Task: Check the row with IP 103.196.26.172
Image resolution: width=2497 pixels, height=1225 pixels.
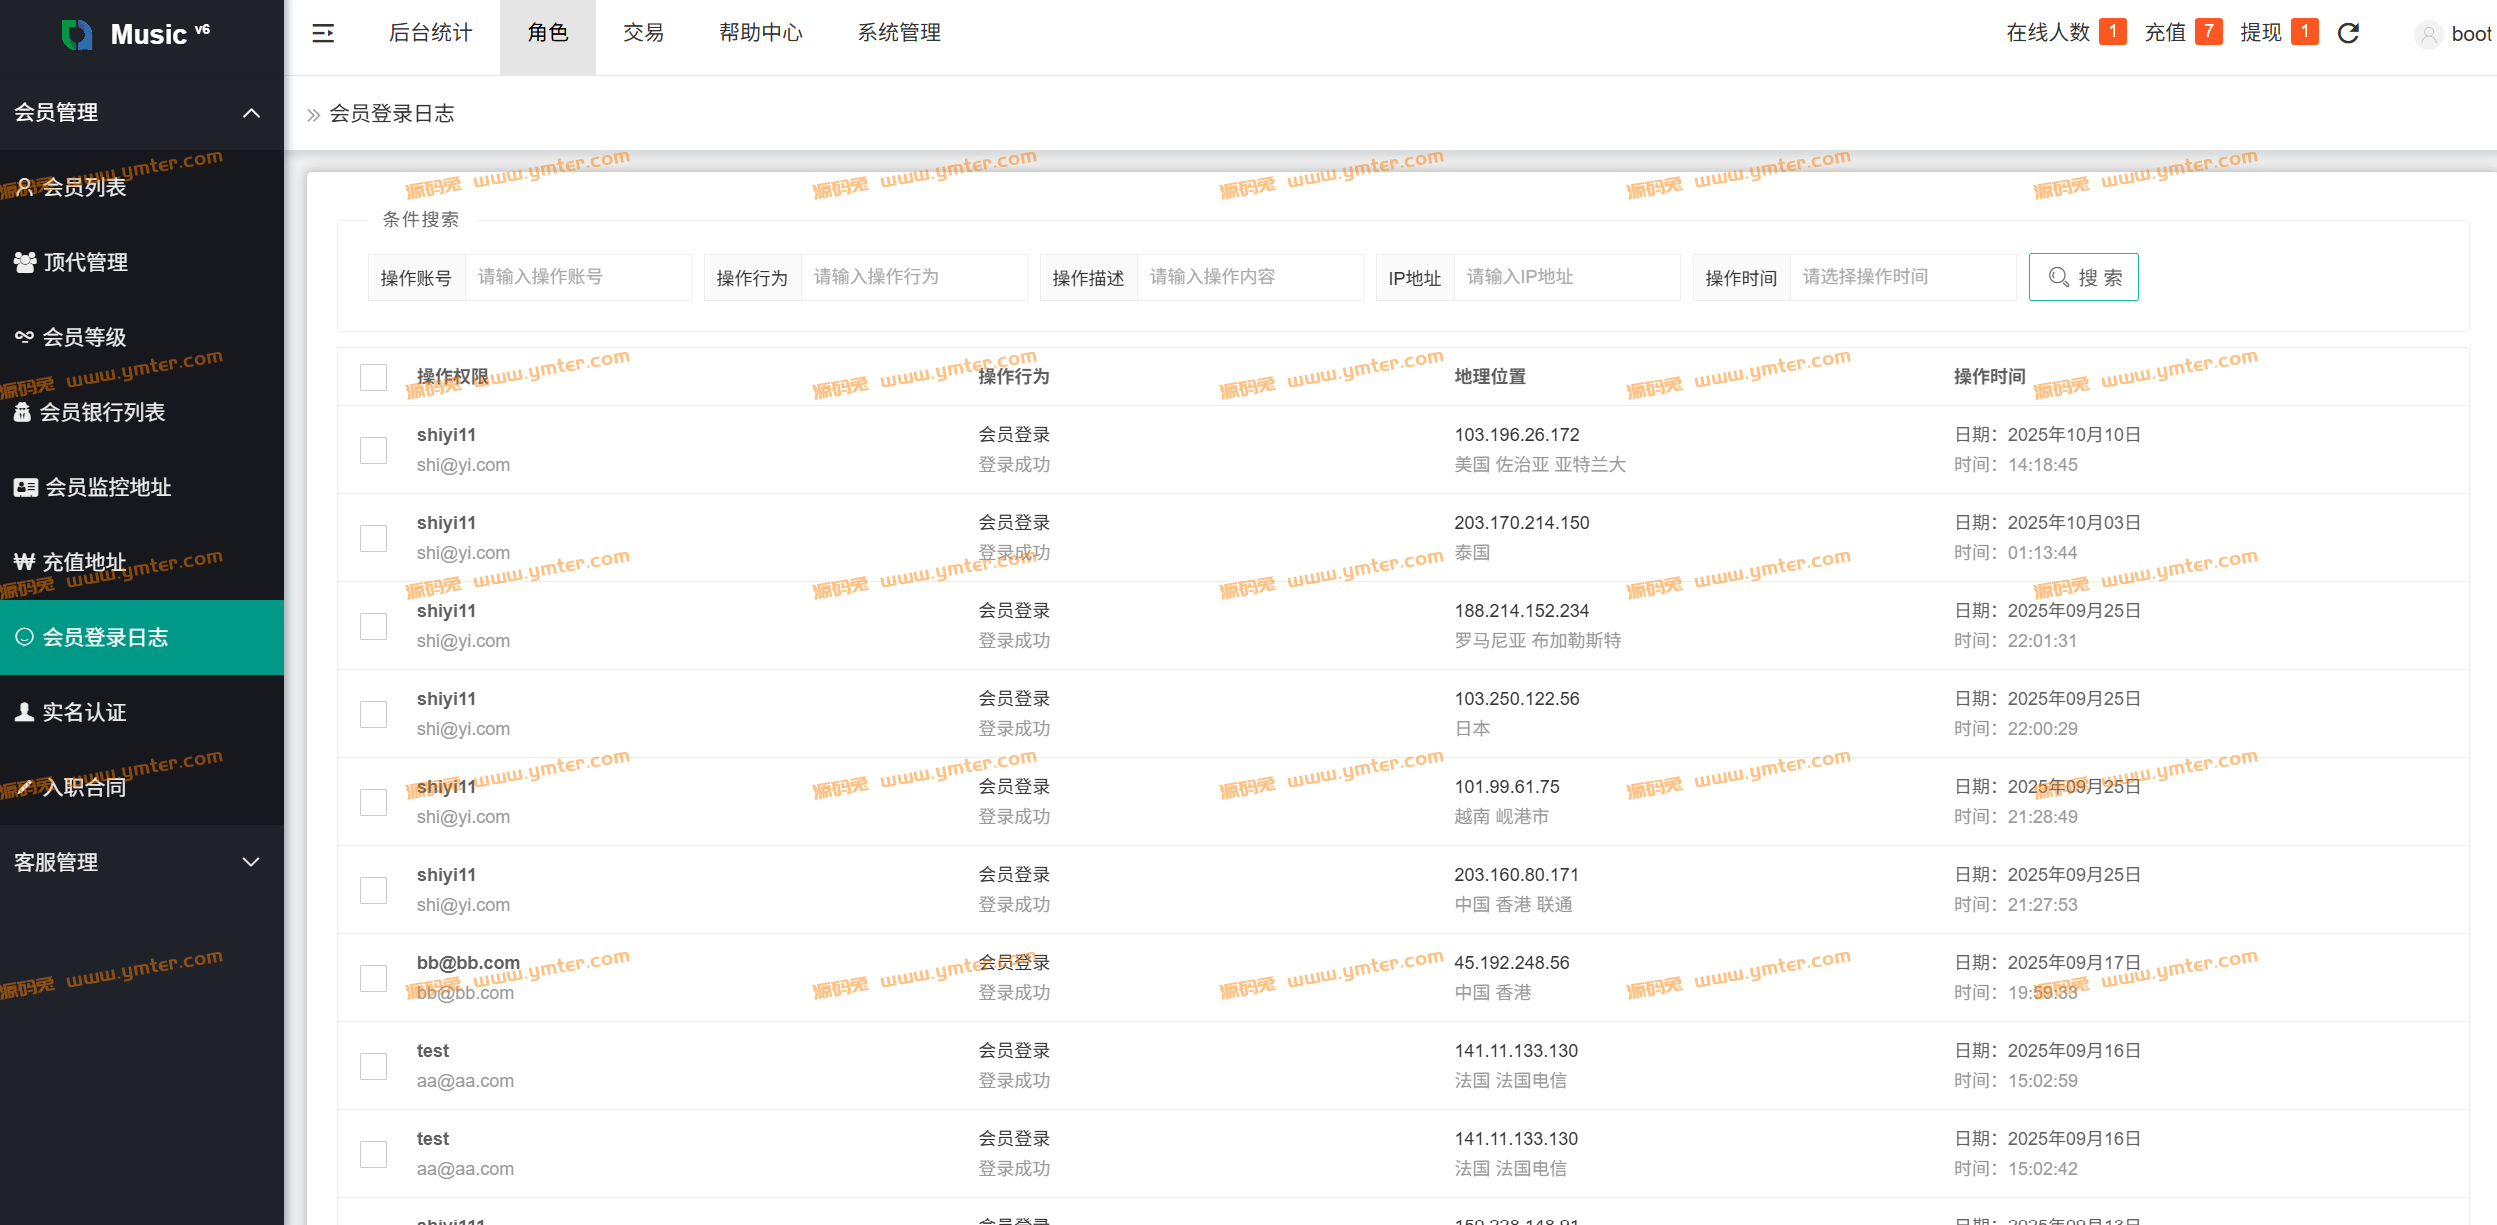Action: 373,450
